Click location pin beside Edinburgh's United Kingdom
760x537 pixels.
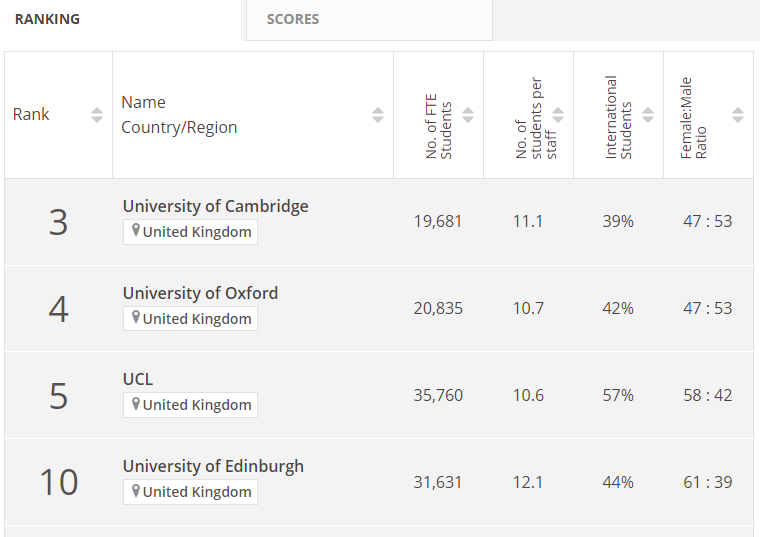(136, 491)
